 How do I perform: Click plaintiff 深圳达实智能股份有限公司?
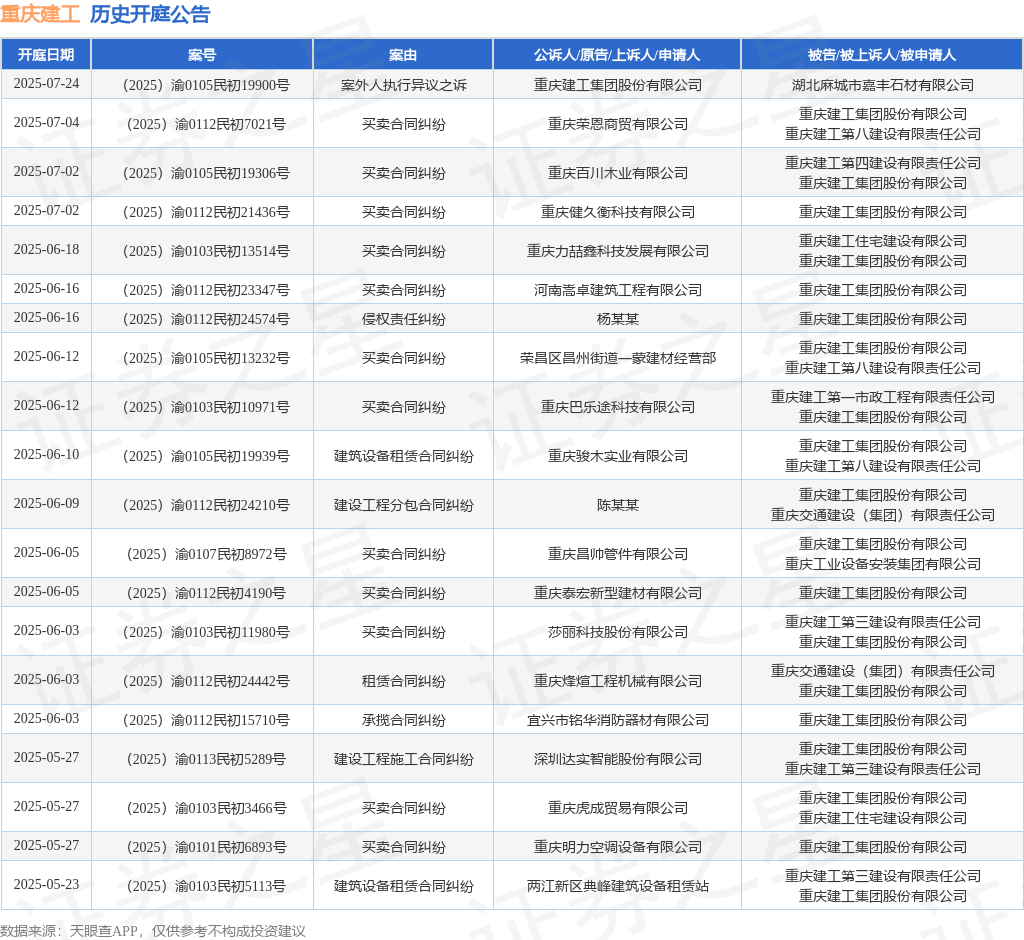click(x=618, y=759)
